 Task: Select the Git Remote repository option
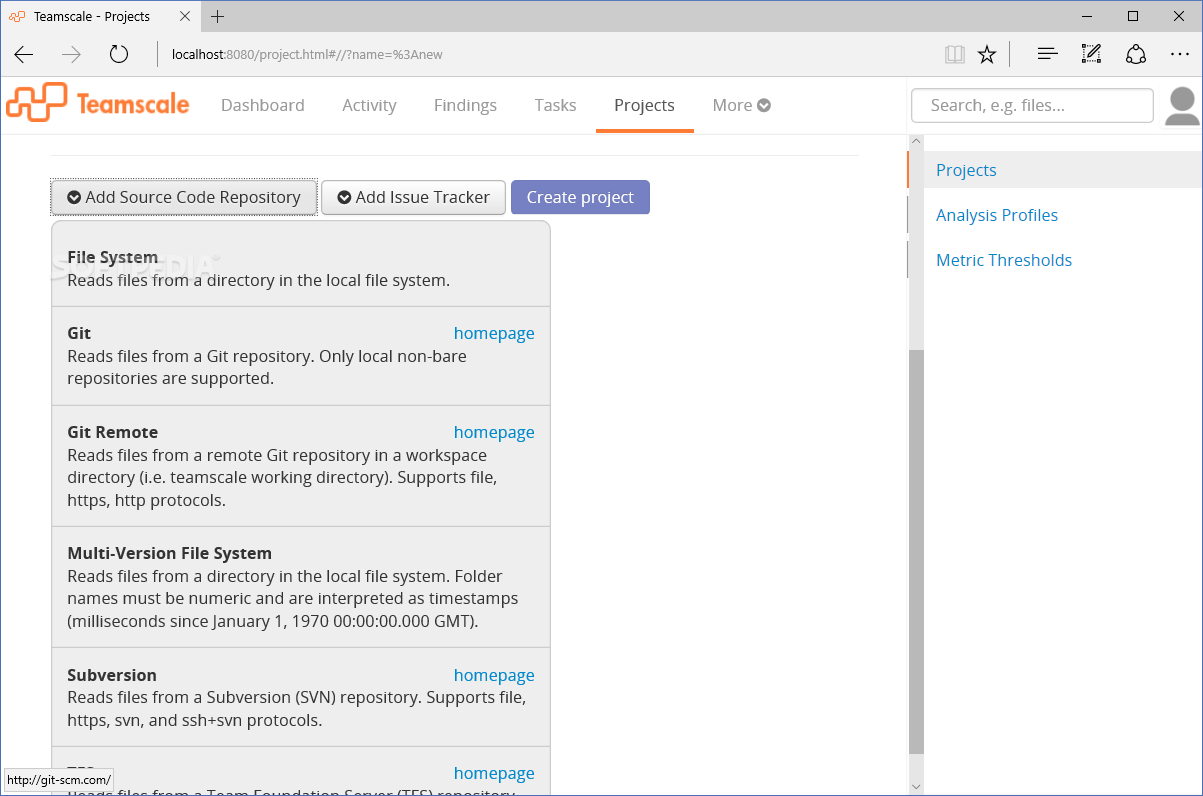[301, 466]
